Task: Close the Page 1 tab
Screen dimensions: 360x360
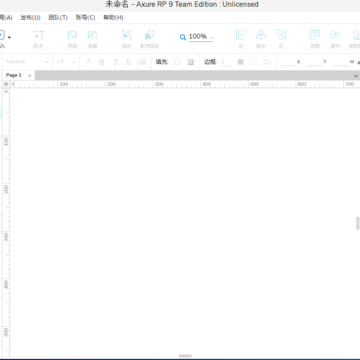Action: tap(30, 76)
